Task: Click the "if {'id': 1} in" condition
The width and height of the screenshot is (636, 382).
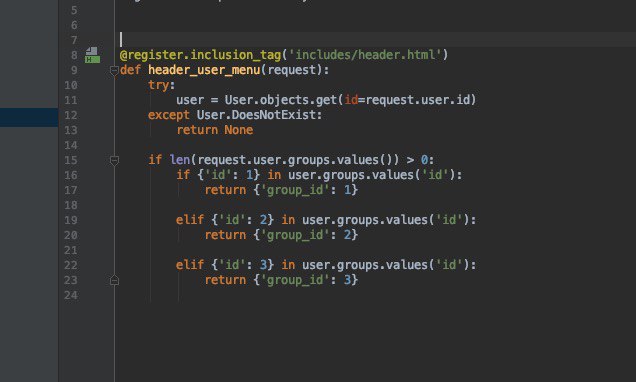Action: pos(229,175)
